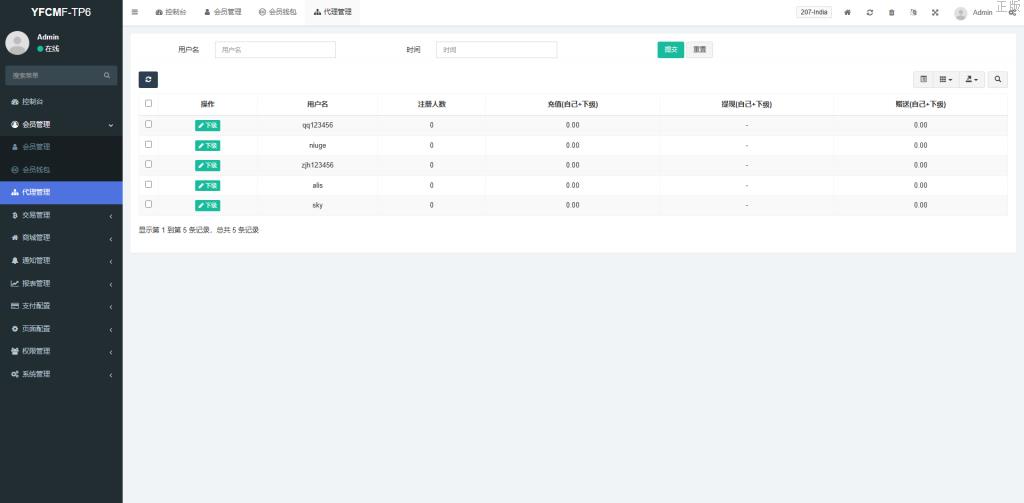This screenshot has height=503, width=1024.
Task: Toggle the sidebar with the hamburger icon
Action: [135, 12]
